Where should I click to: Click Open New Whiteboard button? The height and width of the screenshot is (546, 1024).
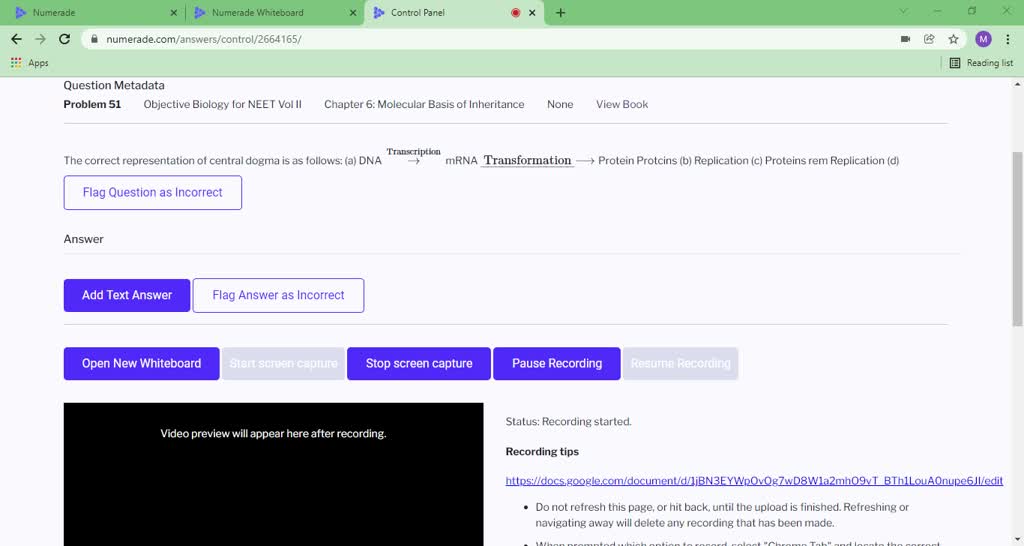click(141, 363)
